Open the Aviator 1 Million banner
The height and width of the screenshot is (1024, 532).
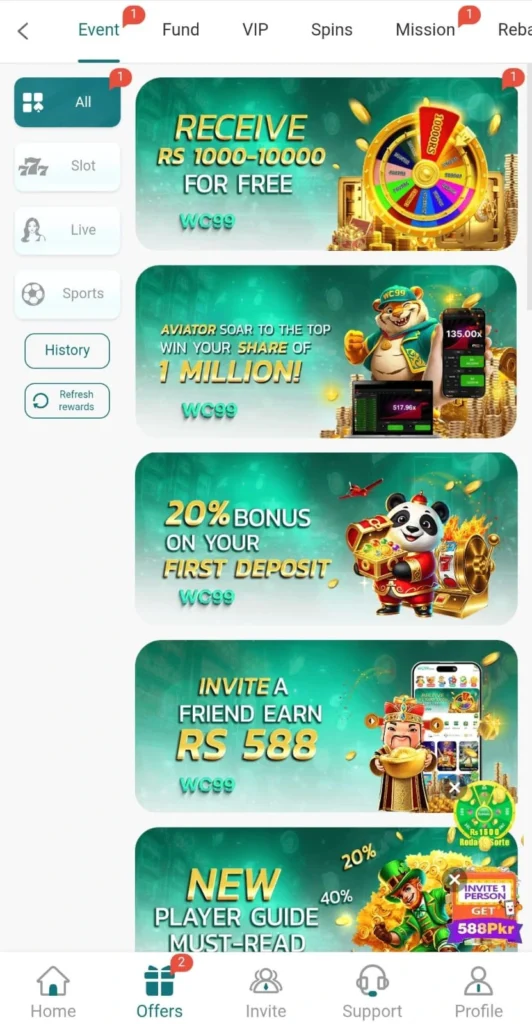tap(326, 351)
